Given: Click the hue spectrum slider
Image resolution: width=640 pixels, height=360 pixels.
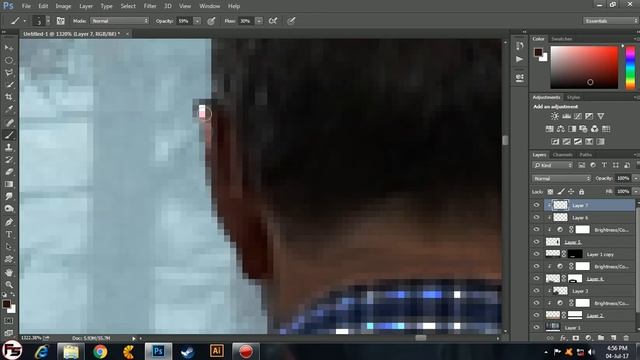Looking at the screenshot, I should (x=631, y=67).
